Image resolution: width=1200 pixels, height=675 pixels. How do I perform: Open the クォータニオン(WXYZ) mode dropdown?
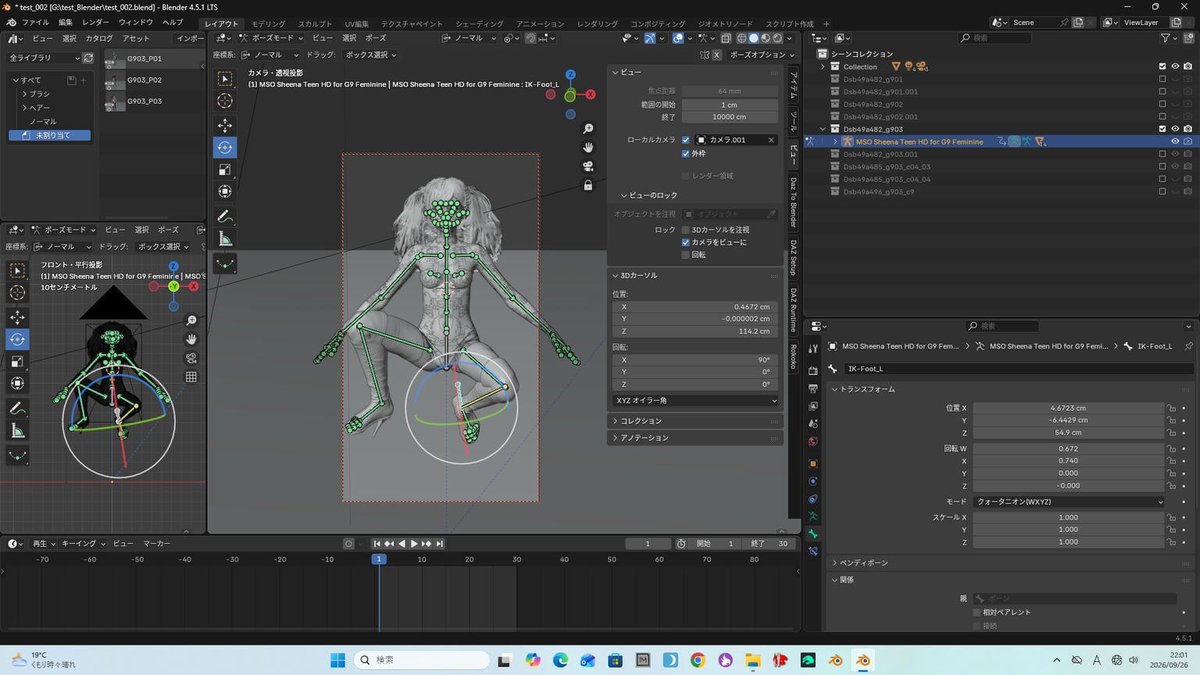(x=1070, y=501)
